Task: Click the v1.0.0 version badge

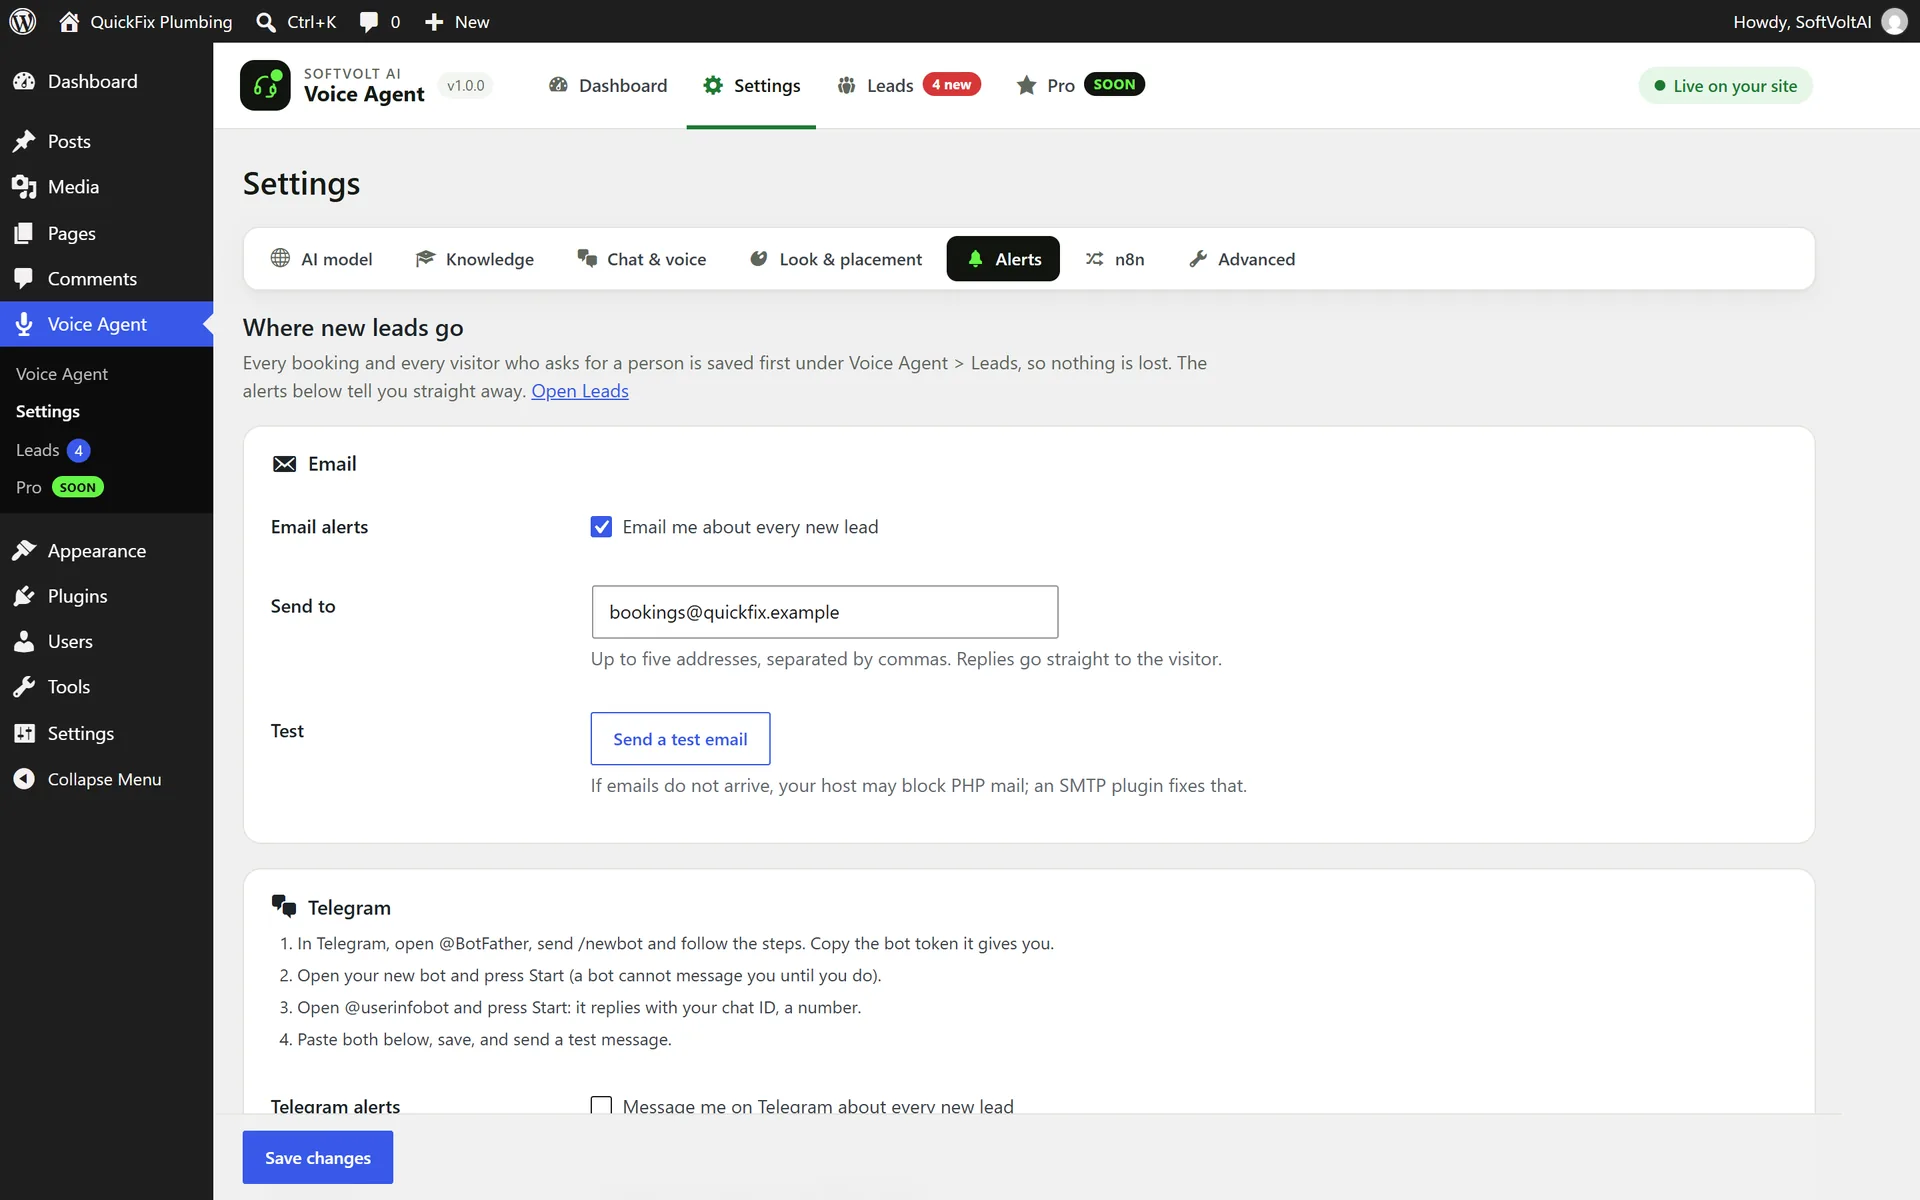Action: (466, 85)
